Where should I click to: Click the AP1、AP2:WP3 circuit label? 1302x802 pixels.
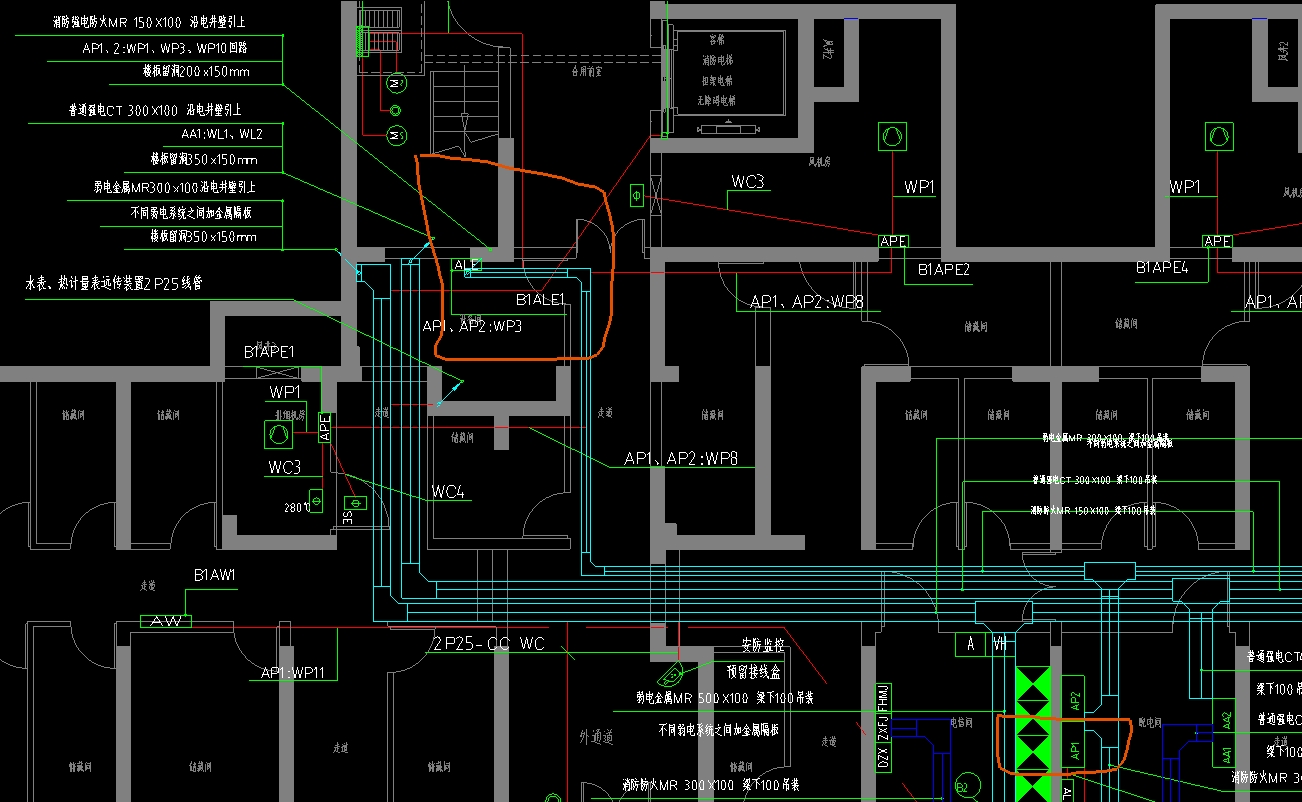click(x=472, y=326)
